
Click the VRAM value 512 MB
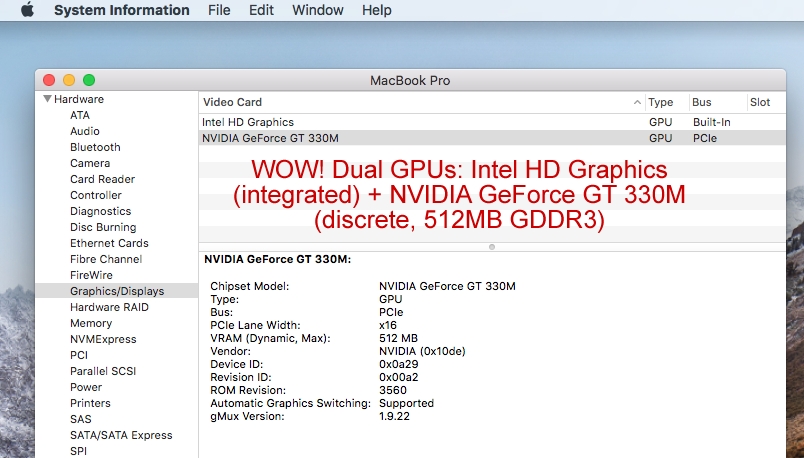point(398,338)
